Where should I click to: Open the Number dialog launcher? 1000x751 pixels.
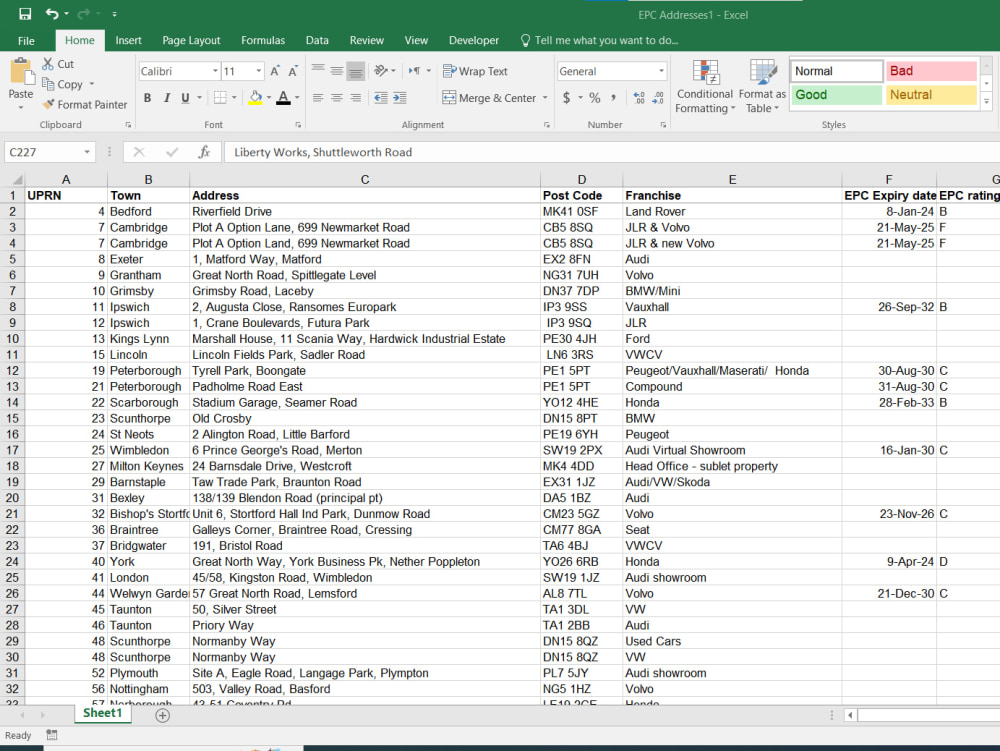coord(663,125)
